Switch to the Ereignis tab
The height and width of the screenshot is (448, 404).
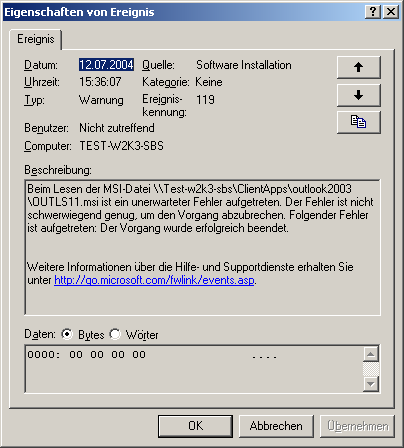[x=36, y=39]
